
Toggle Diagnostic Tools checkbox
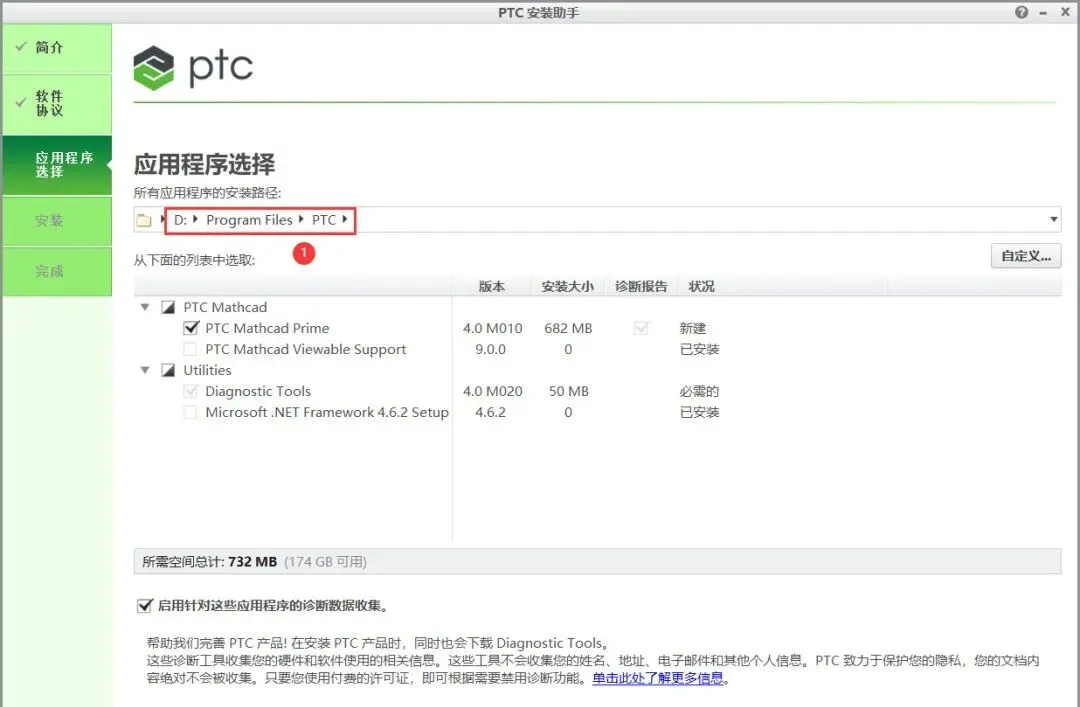[190, 391]
